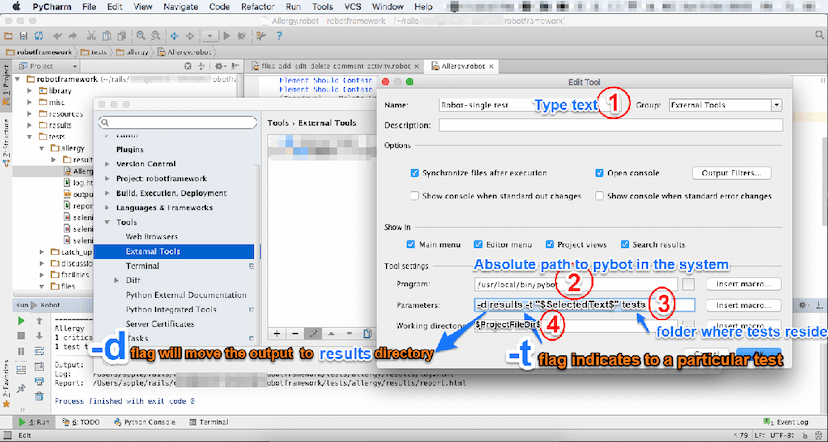The image size is (828, 442).
Task: Click the Up stack trace arrow in Run panel
Action: pos(39,321)
